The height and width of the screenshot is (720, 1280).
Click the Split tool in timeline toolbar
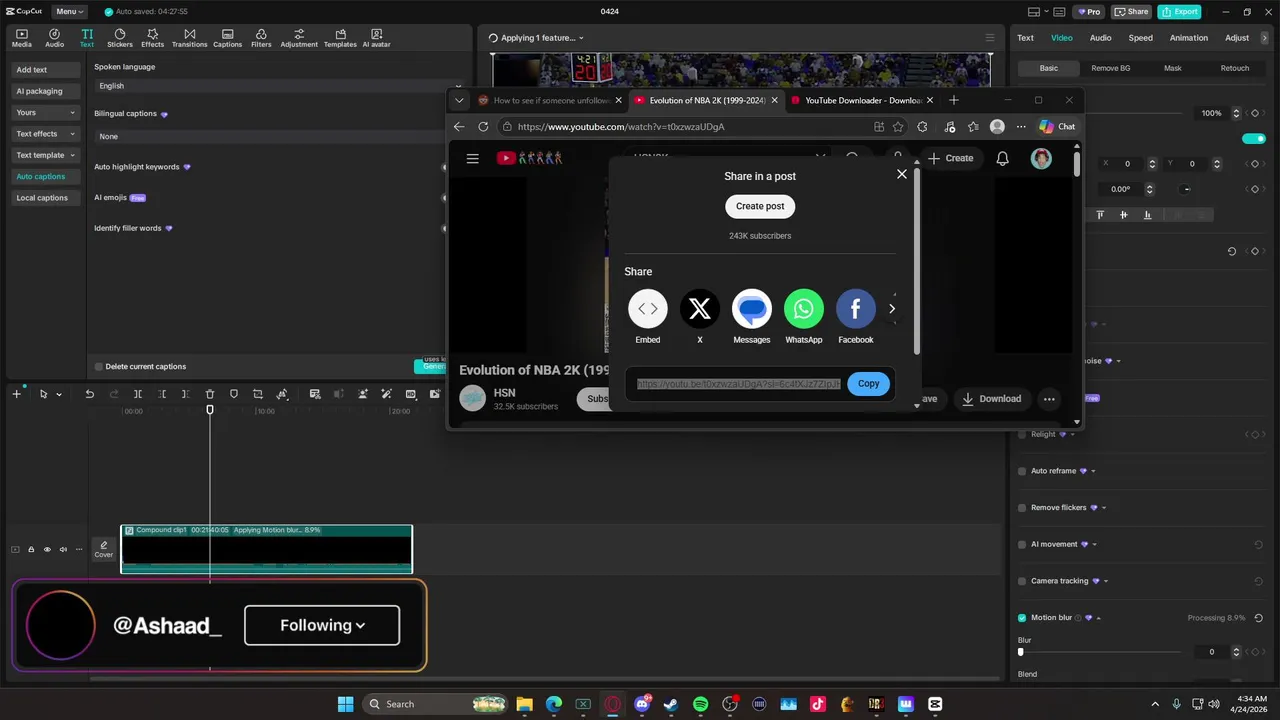pyautogui.click(x=138, y=394)
